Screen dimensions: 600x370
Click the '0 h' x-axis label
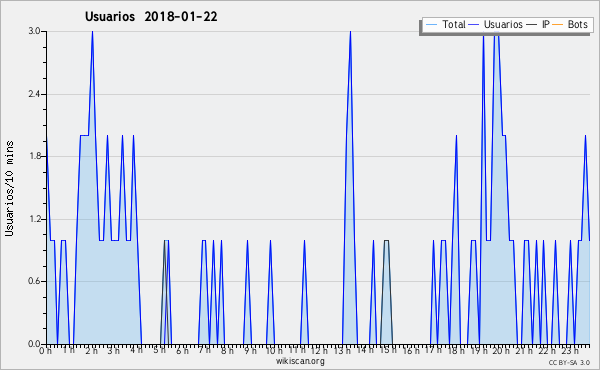(x=46, y=351)
